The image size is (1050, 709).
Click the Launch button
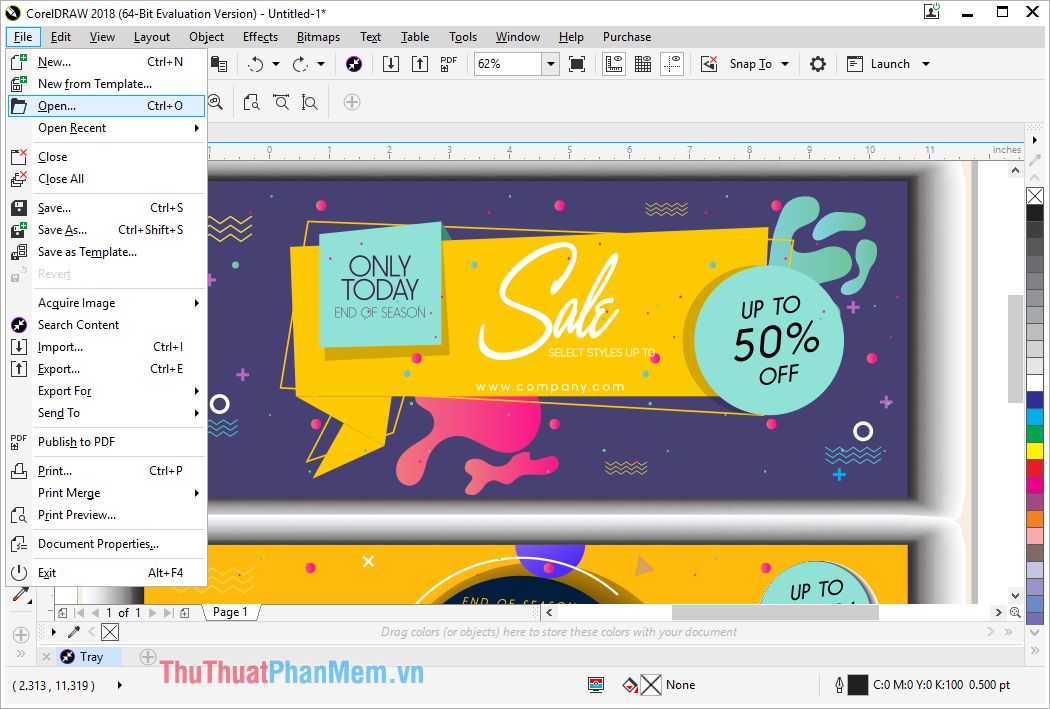[888, 64]
